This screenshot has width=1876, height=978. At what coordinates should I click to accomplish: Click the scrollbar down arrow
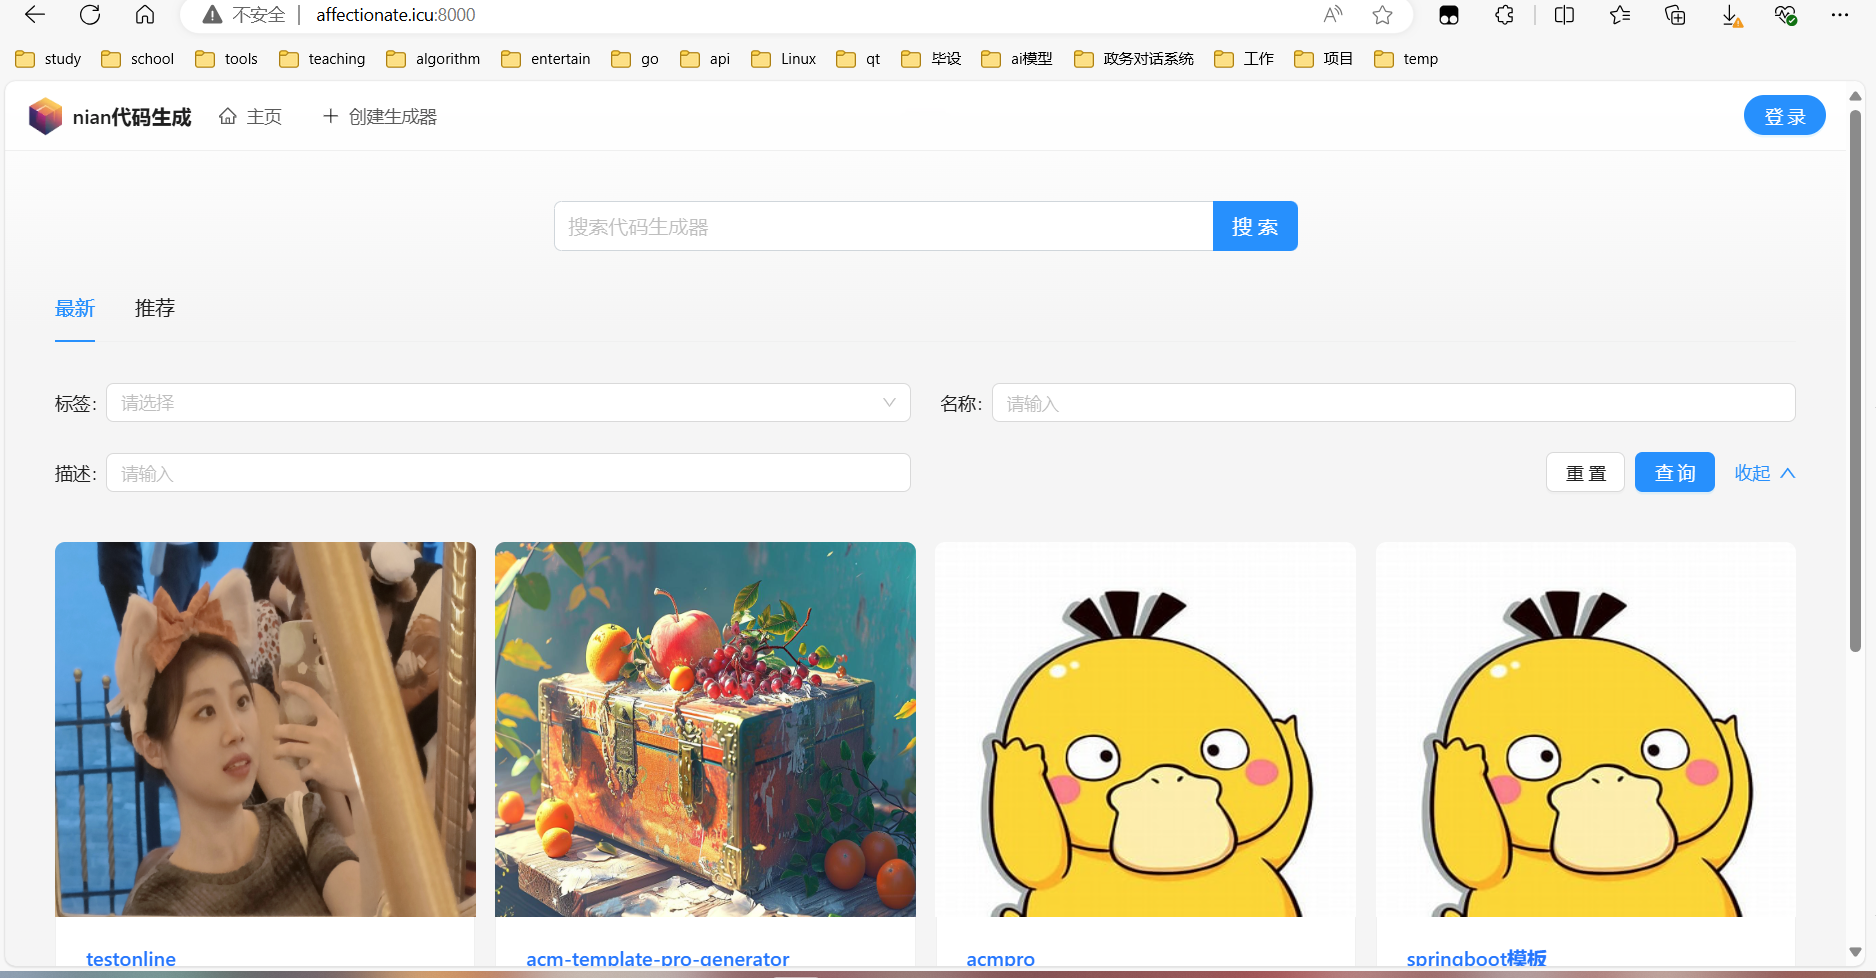click(x=1855, y=952)
